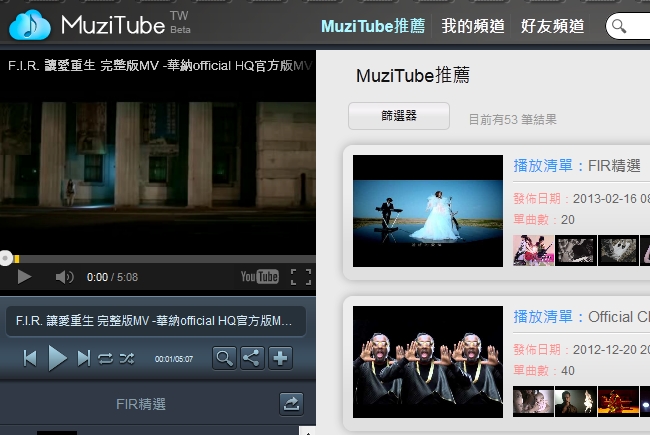Skip to the next track
The height and width of the screenshot is (435, 650).
(x=84, y=358)
